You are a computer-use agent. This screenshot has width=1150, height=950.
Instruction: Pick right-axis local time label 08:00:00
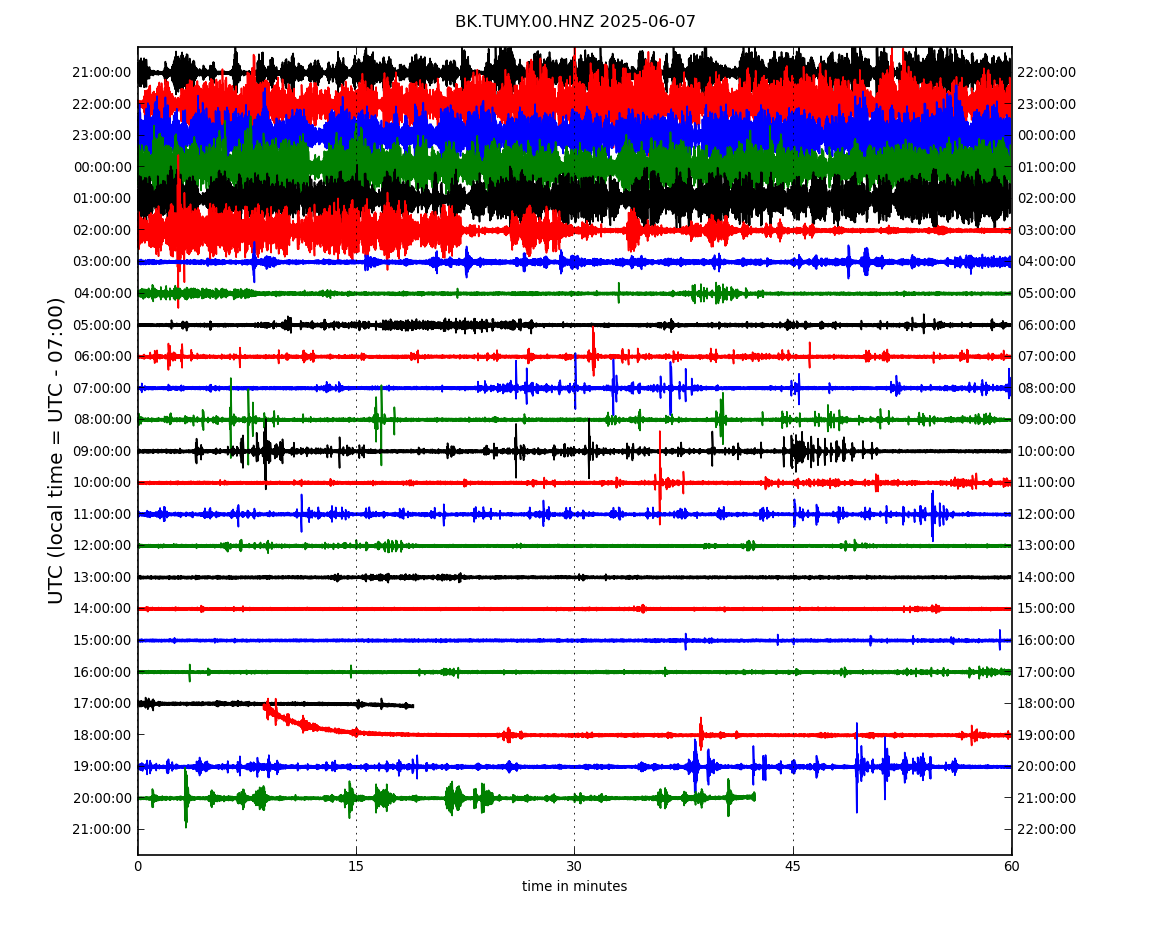click(x=1047, y=388)
